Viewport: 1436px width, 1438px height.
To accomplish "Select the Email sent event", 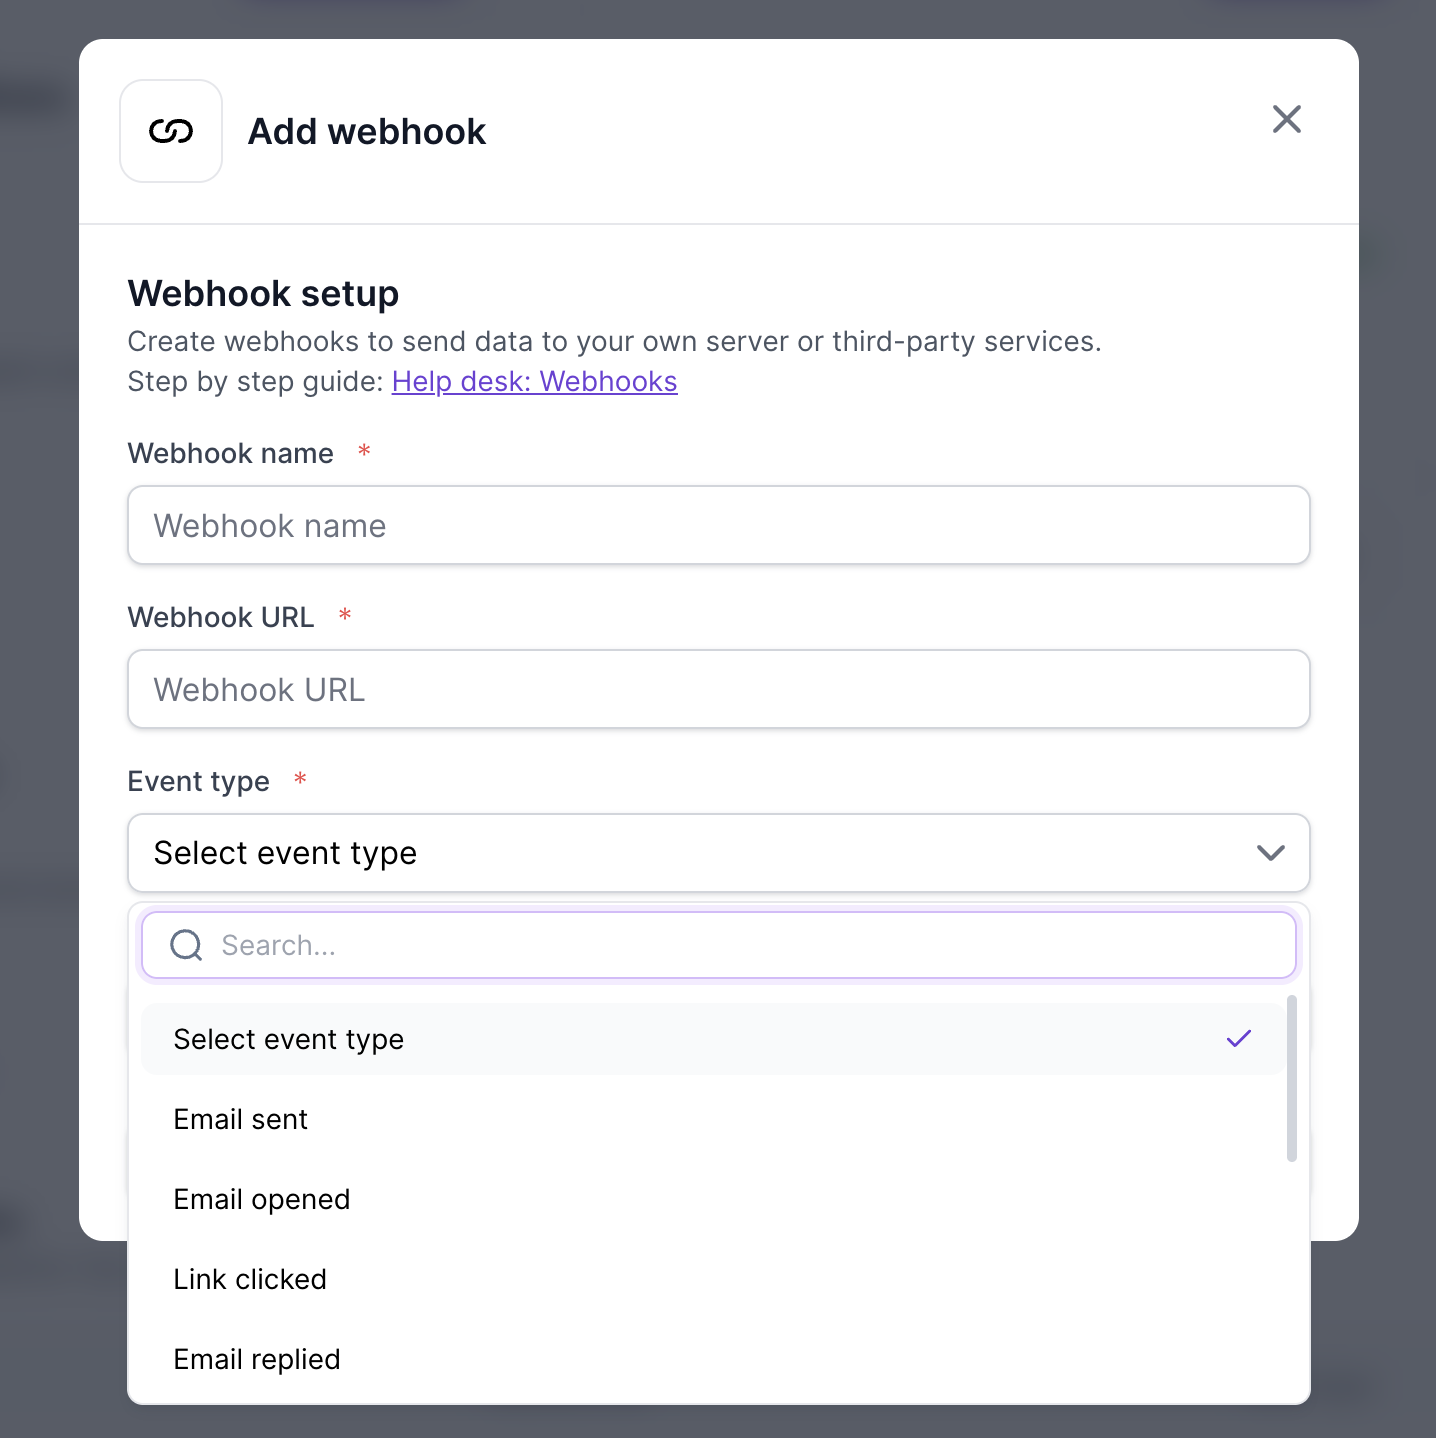I will 241,1120.
